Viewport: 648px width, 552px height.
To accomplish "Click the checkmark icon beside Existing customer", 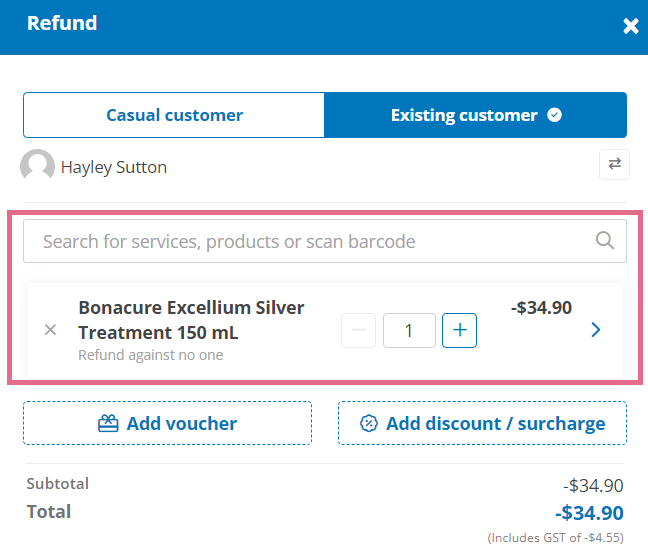I will [554, 115].
